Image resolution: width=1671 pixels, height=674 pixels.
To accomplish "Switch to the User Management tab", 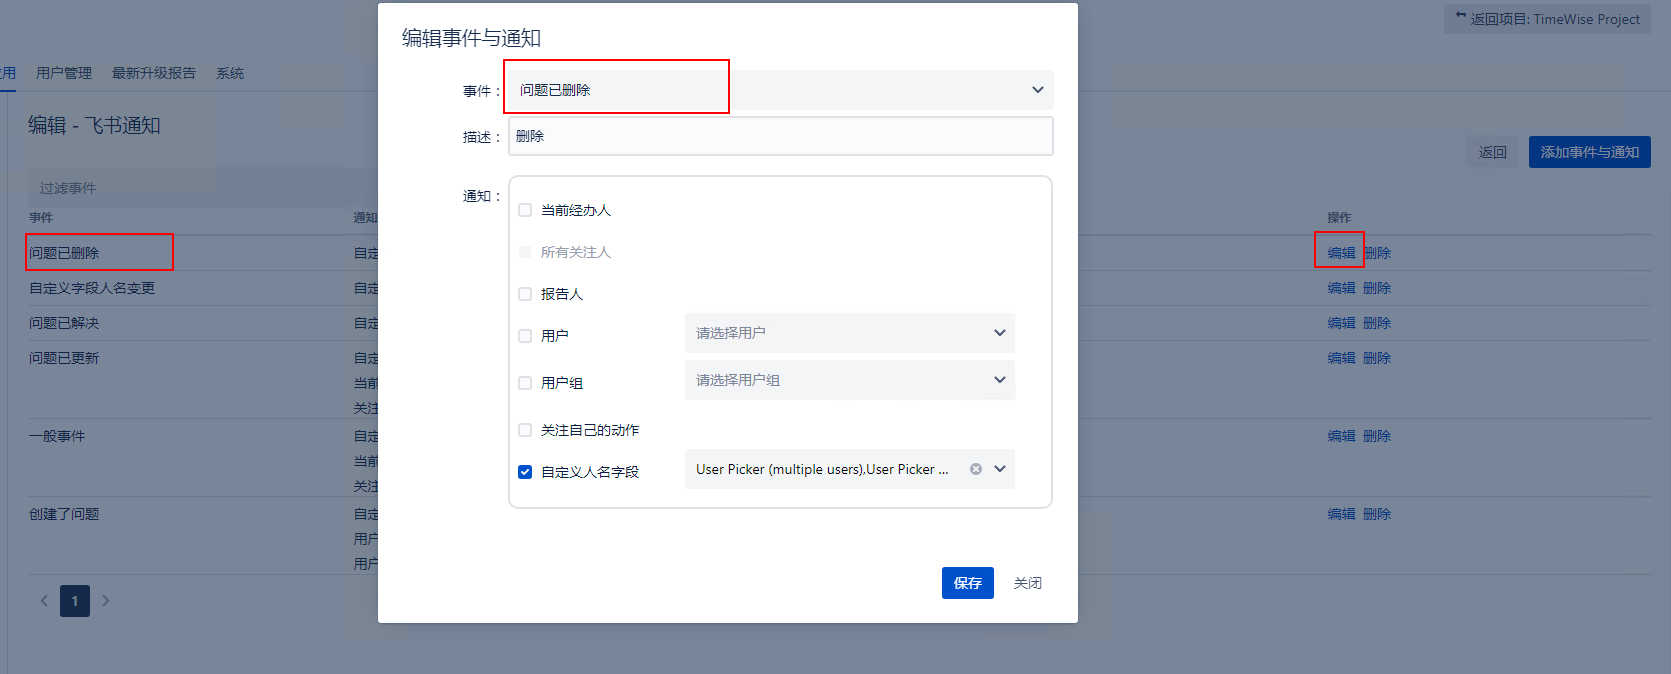I will [x=64, y=73].
